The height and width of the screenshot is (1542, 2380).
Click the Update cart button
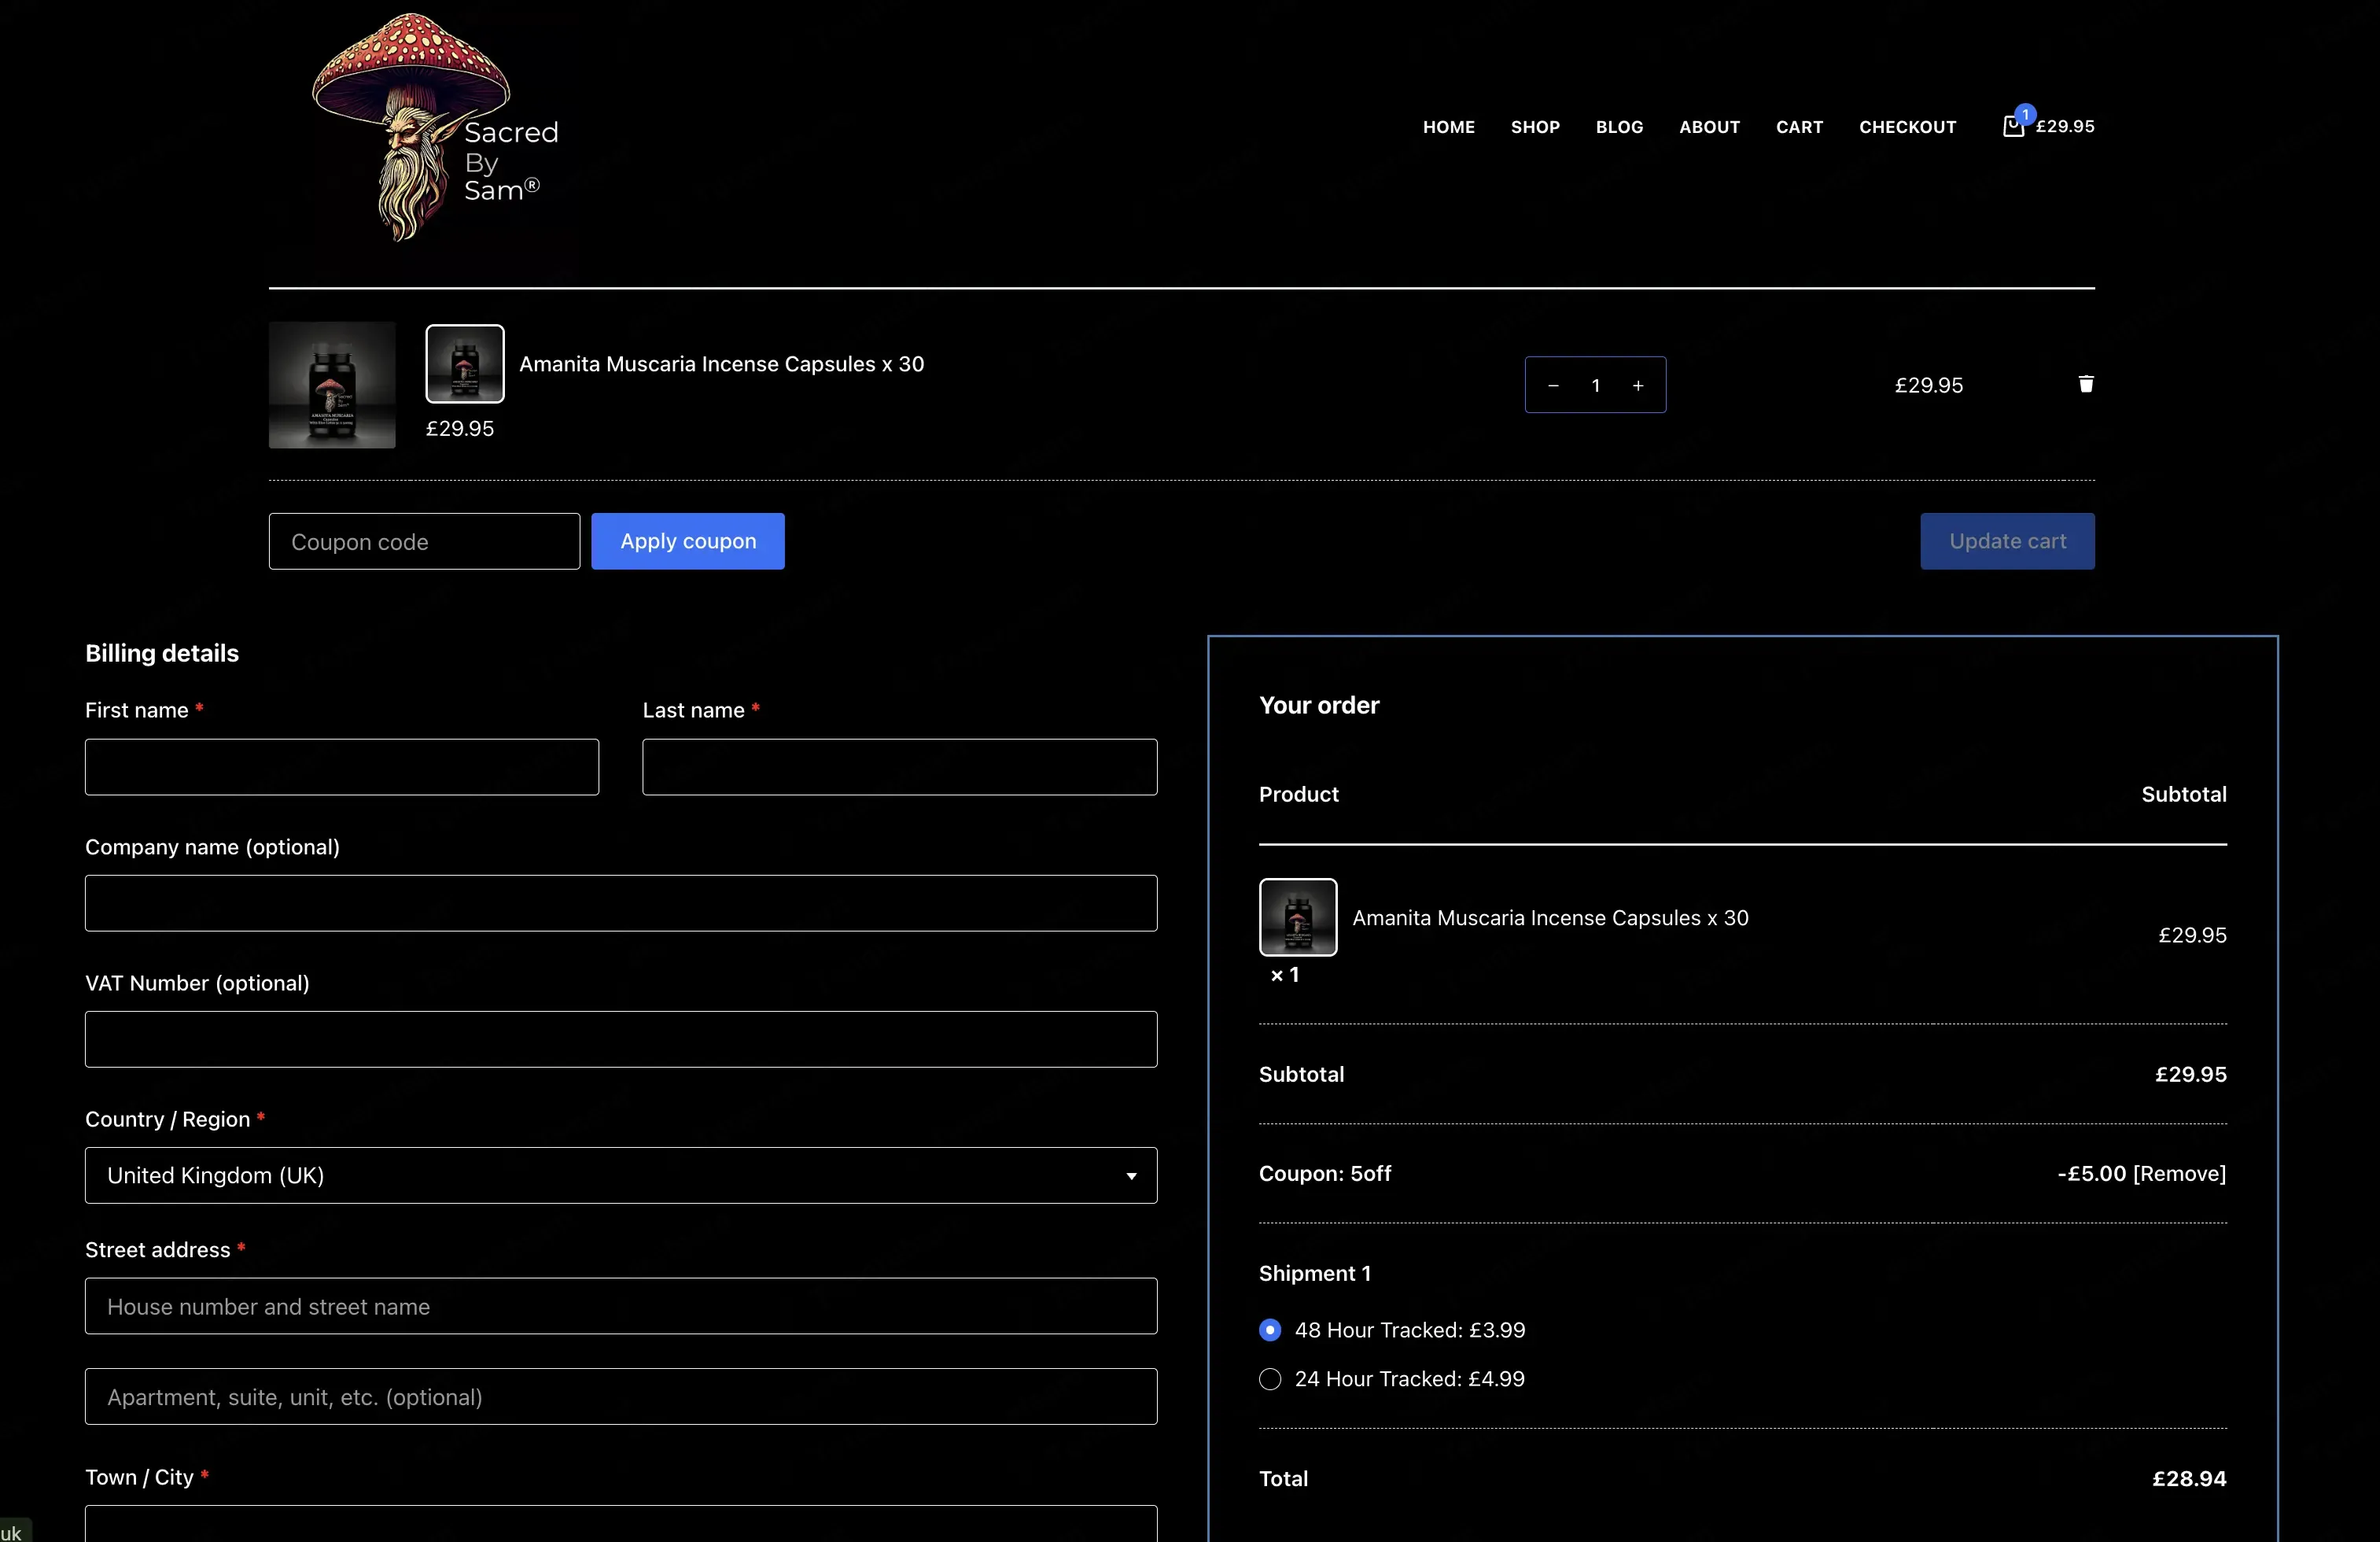click(2007, 541)
